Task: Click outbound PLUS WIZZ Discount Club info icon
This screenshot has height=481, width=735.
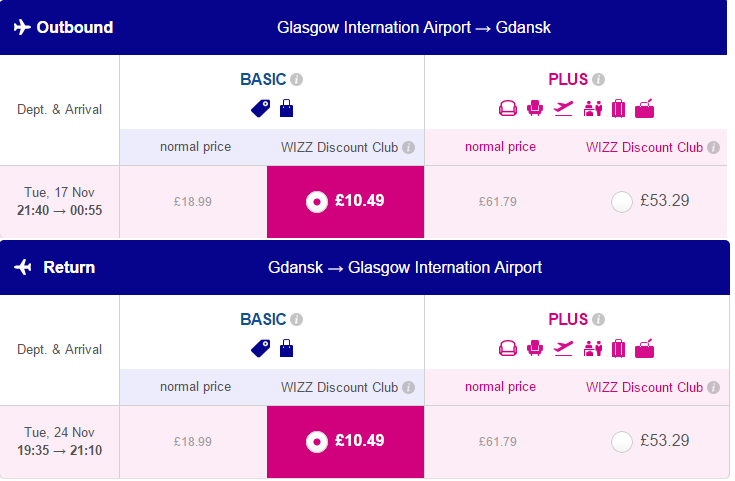Action: pos(713,148)
